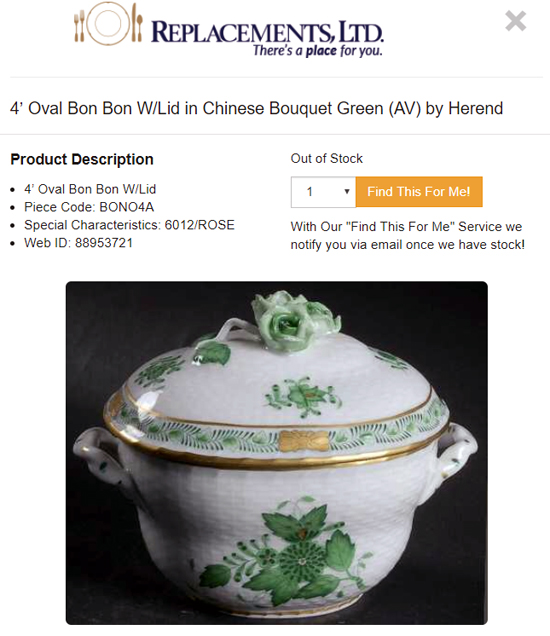550x636 pixels.
Task: Click the Out of Stock status label
Action: coord(327,159)
